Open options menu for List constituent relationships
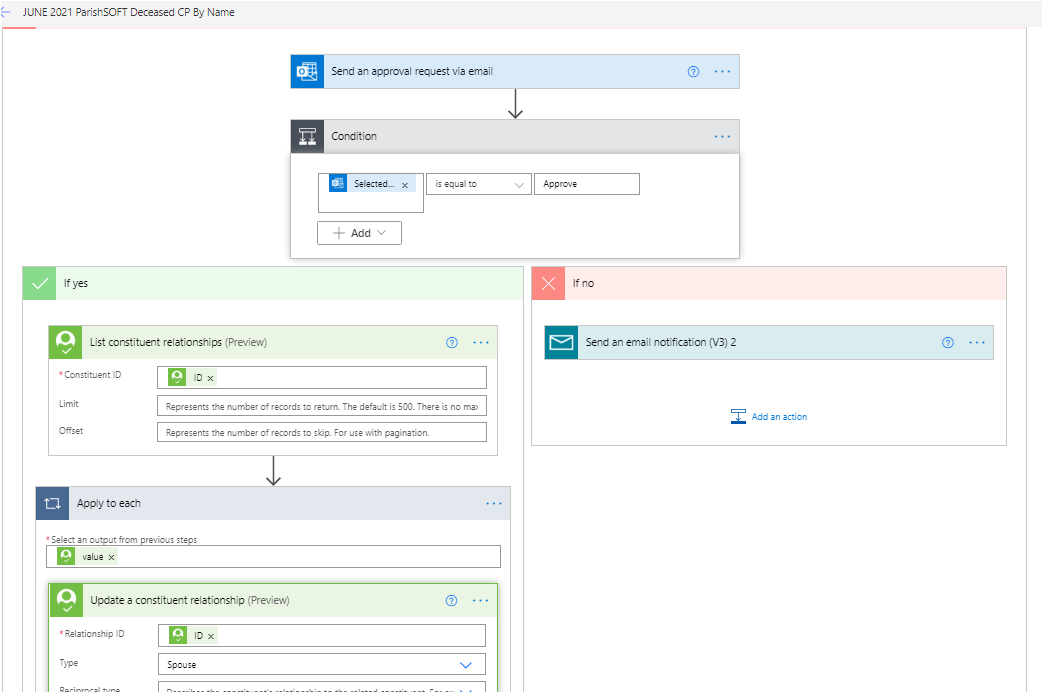 [x=481, y=343]
